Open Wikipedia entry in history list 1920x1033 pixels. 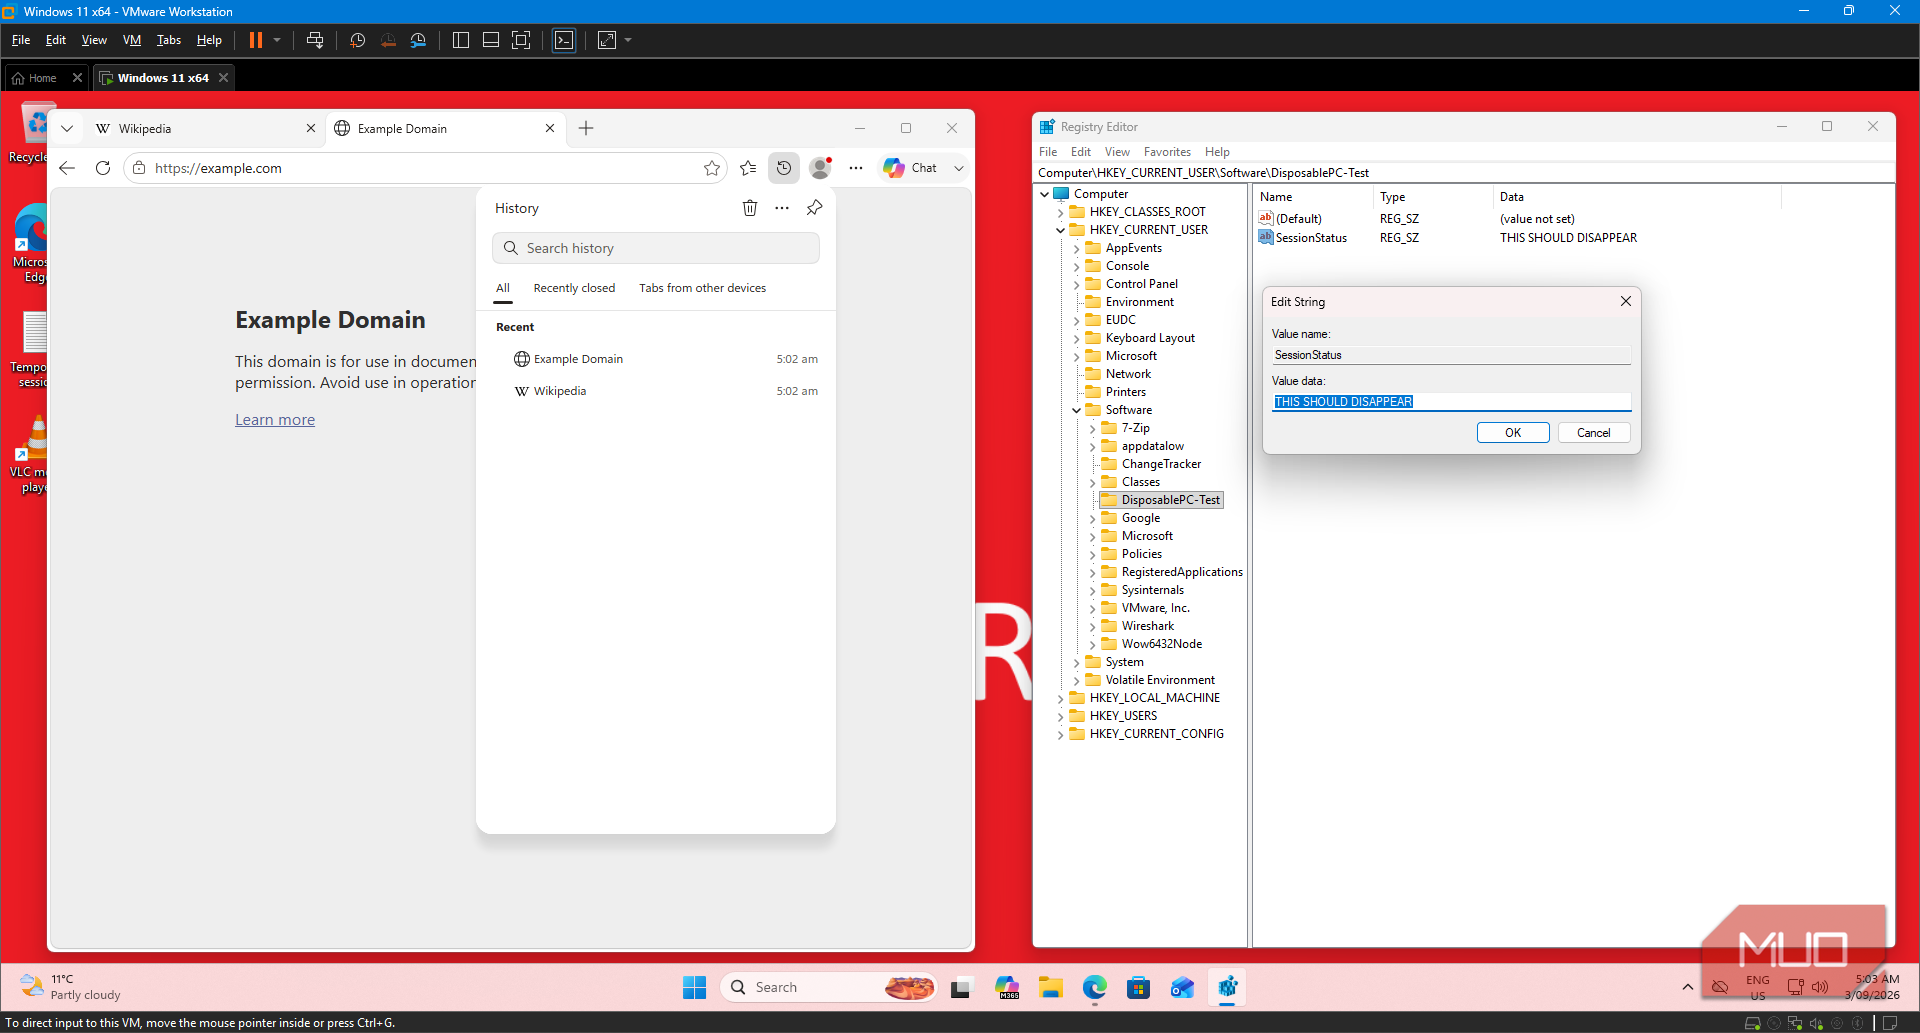[x=656, y=391]
